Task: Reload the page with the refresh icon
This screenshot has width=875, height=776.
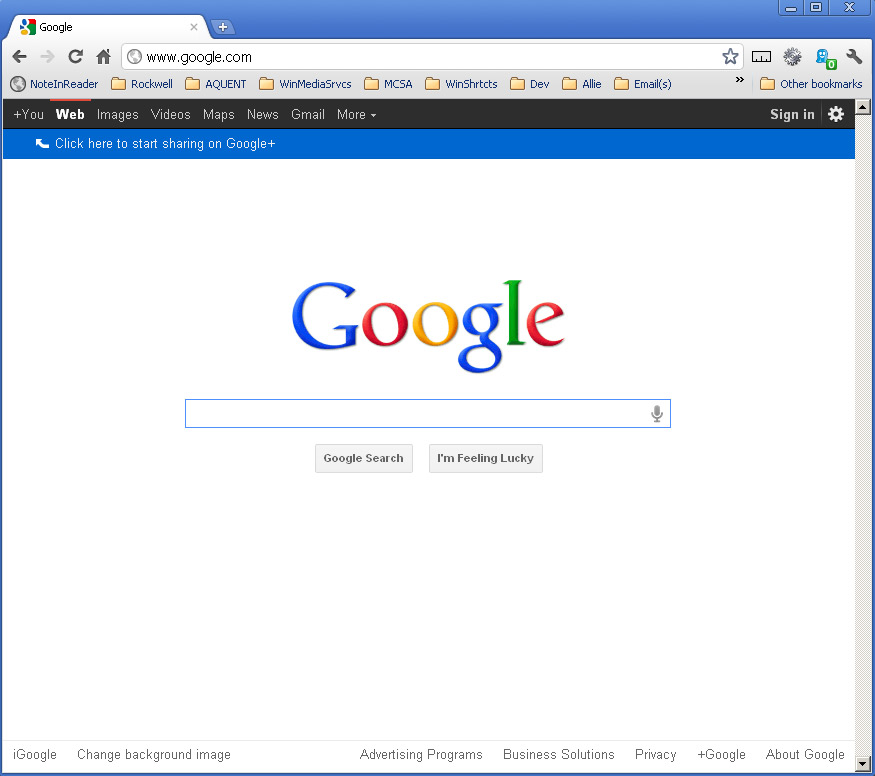Action: pyautogui.click(x=76, y=56)
